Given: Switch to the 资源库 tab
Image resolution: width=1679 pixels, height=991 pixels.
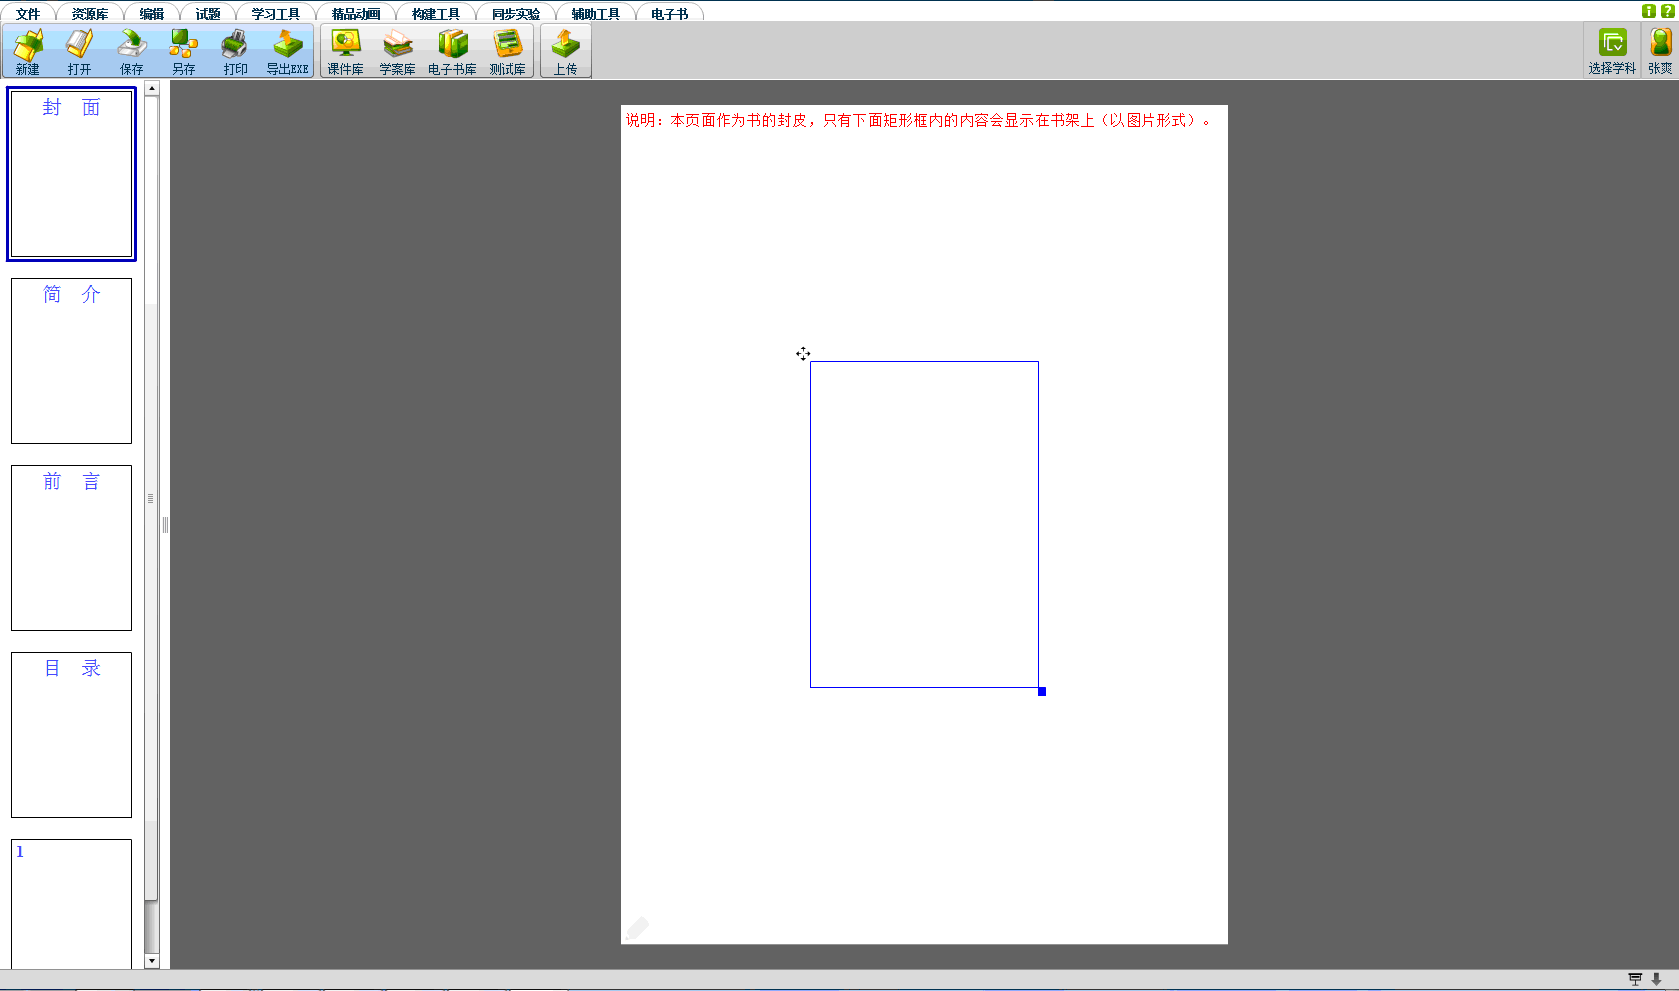Looking at the screenshot, I should click(x=90, y=14).
